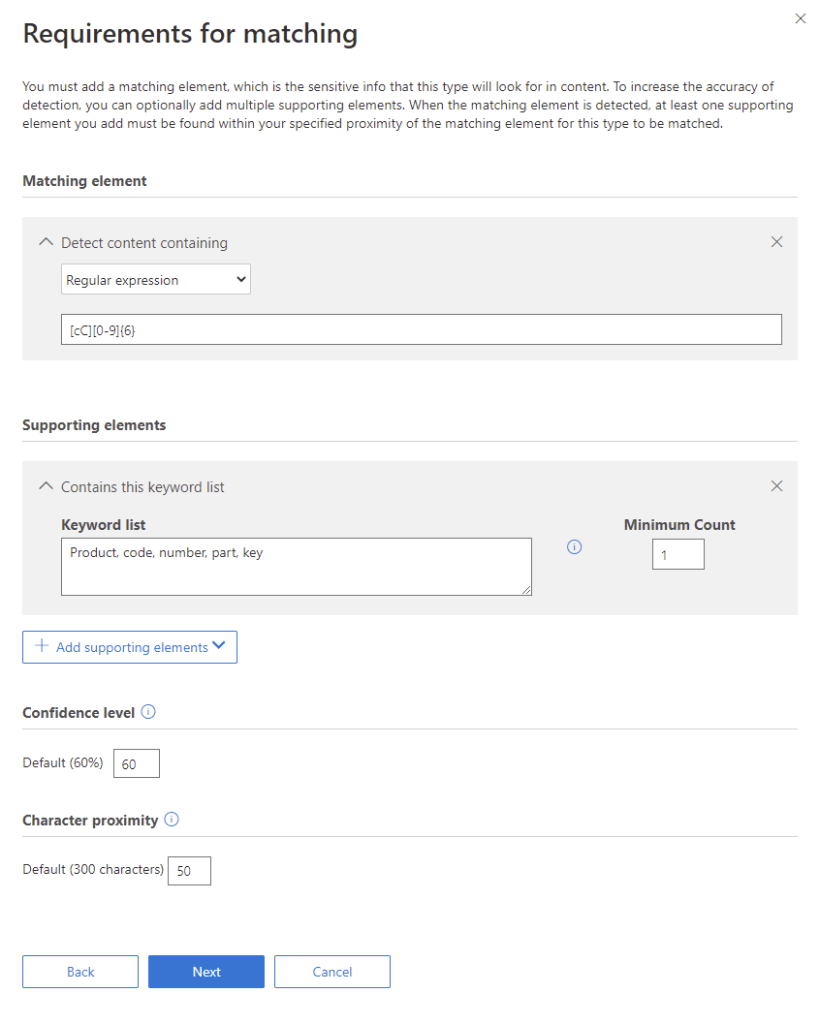
Task: Click the Minimum Count field
Action: pyautogui.click(x=678, y=555)
